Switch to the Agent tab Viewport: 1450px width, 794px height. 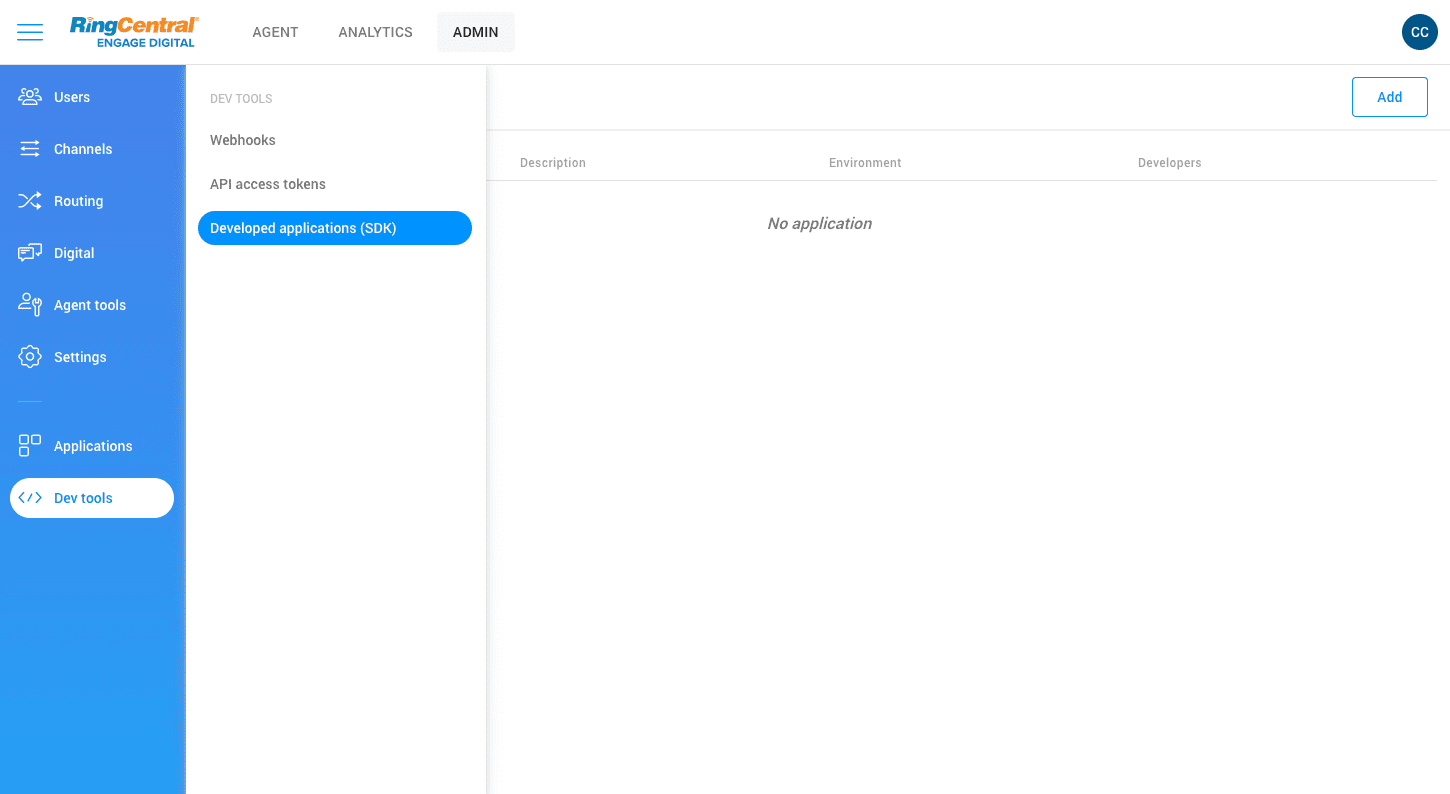pos(275,32)
